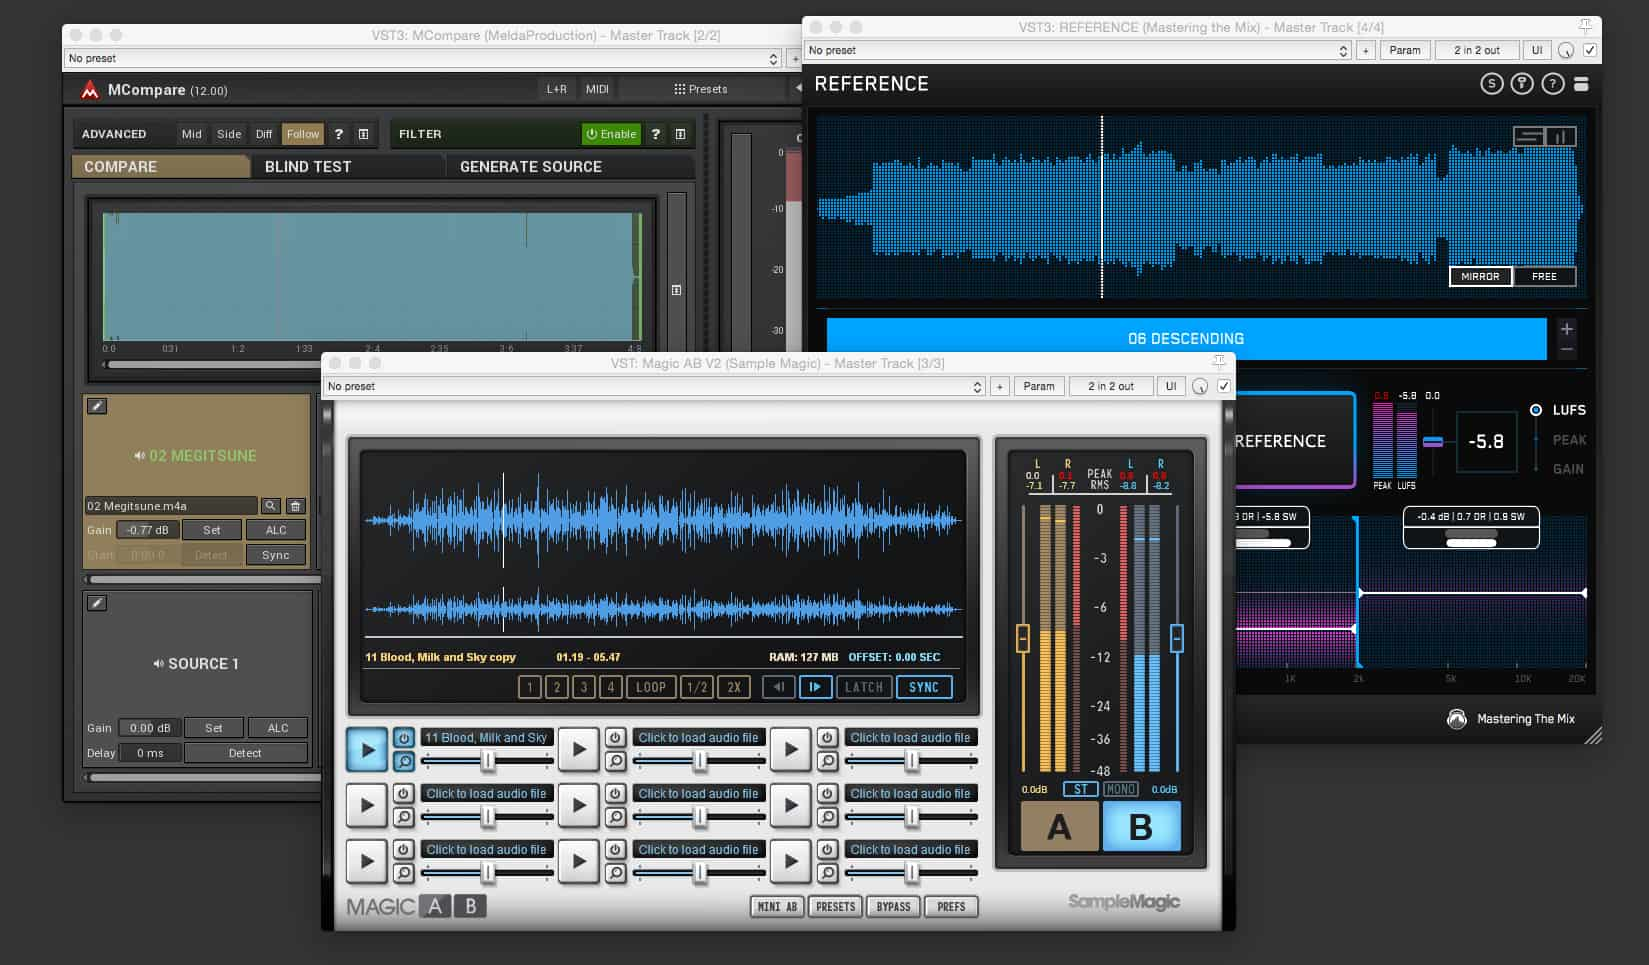Toggle REFERENCE window bypass checkbox
This screenshot has width=1649, height=965.
[x=1590, y=50]
